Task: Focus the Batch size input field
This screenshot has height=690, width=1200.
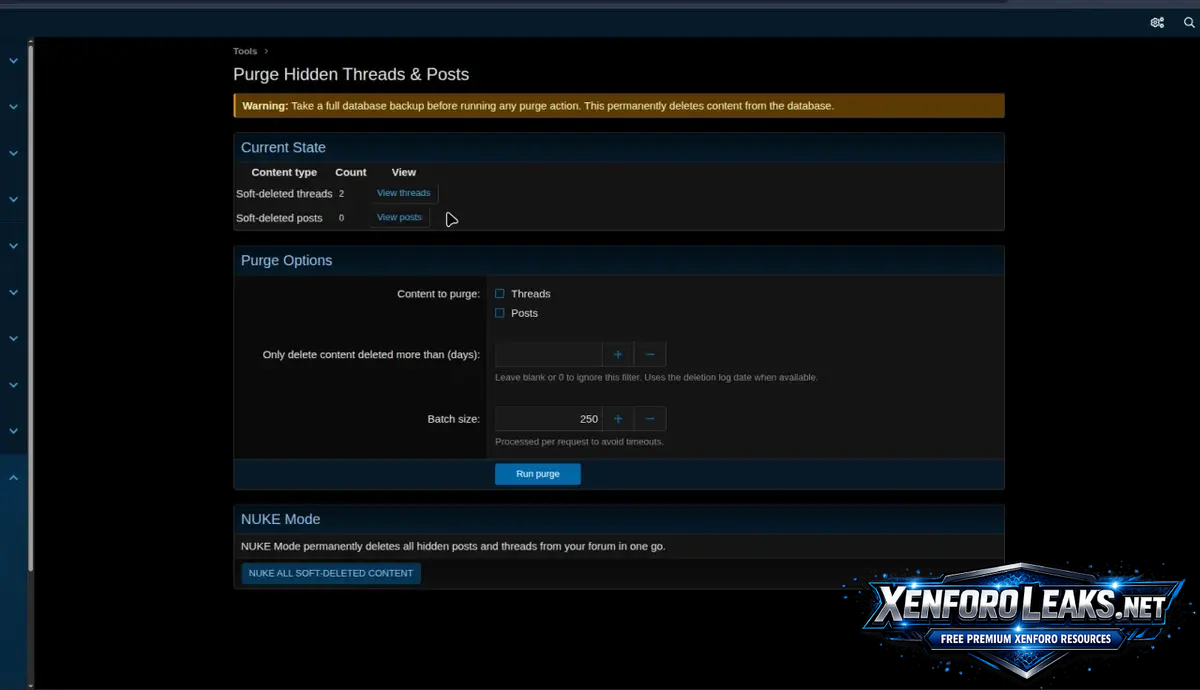Action: 549,419
